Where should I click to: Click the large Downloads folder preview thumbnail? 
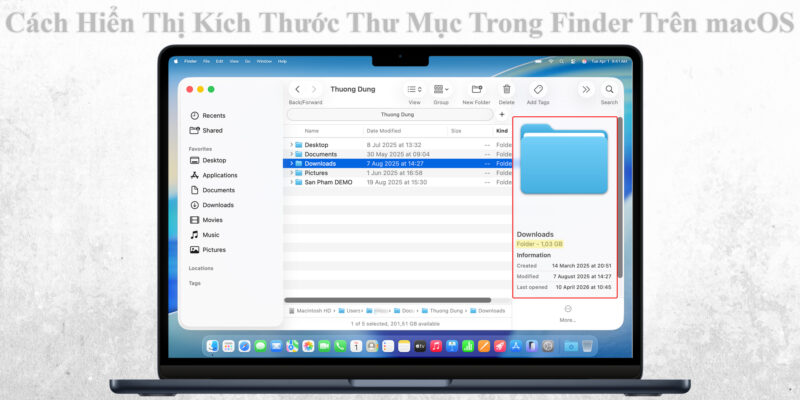click(564, 159)
